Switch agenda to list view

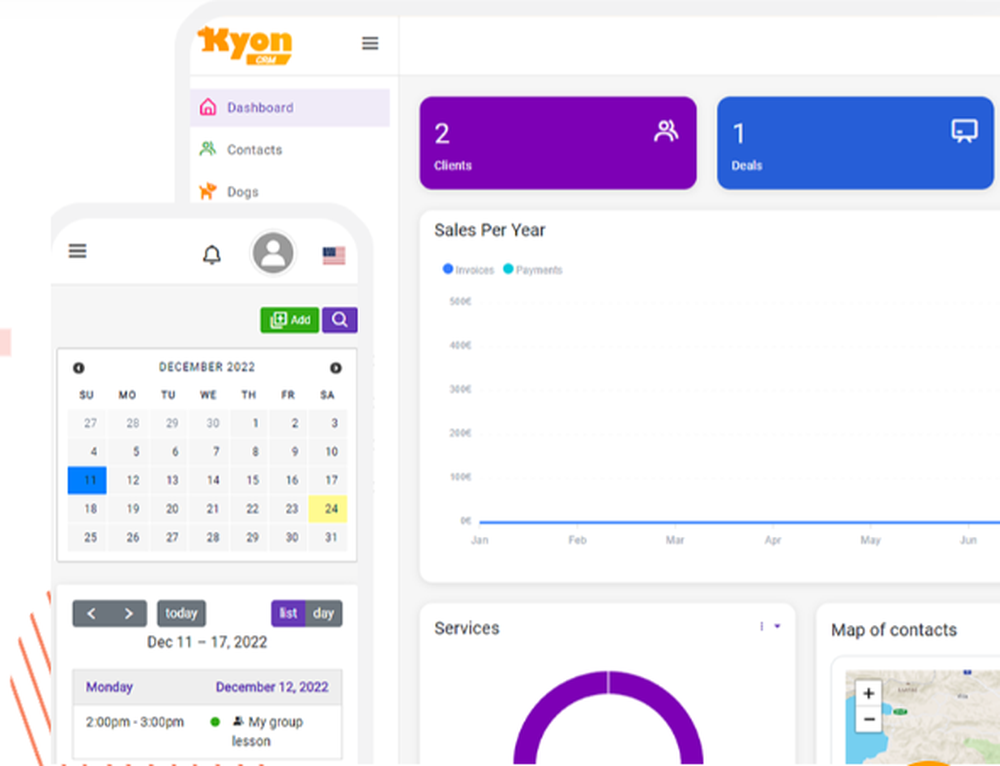(x=288, y=614)
